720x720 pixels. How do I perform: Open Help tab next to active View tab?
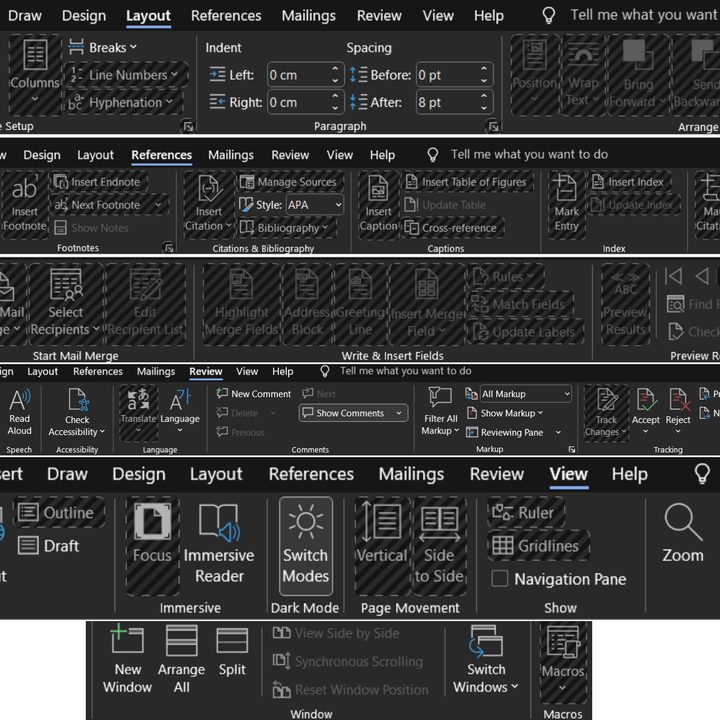(x=630, y=474)
